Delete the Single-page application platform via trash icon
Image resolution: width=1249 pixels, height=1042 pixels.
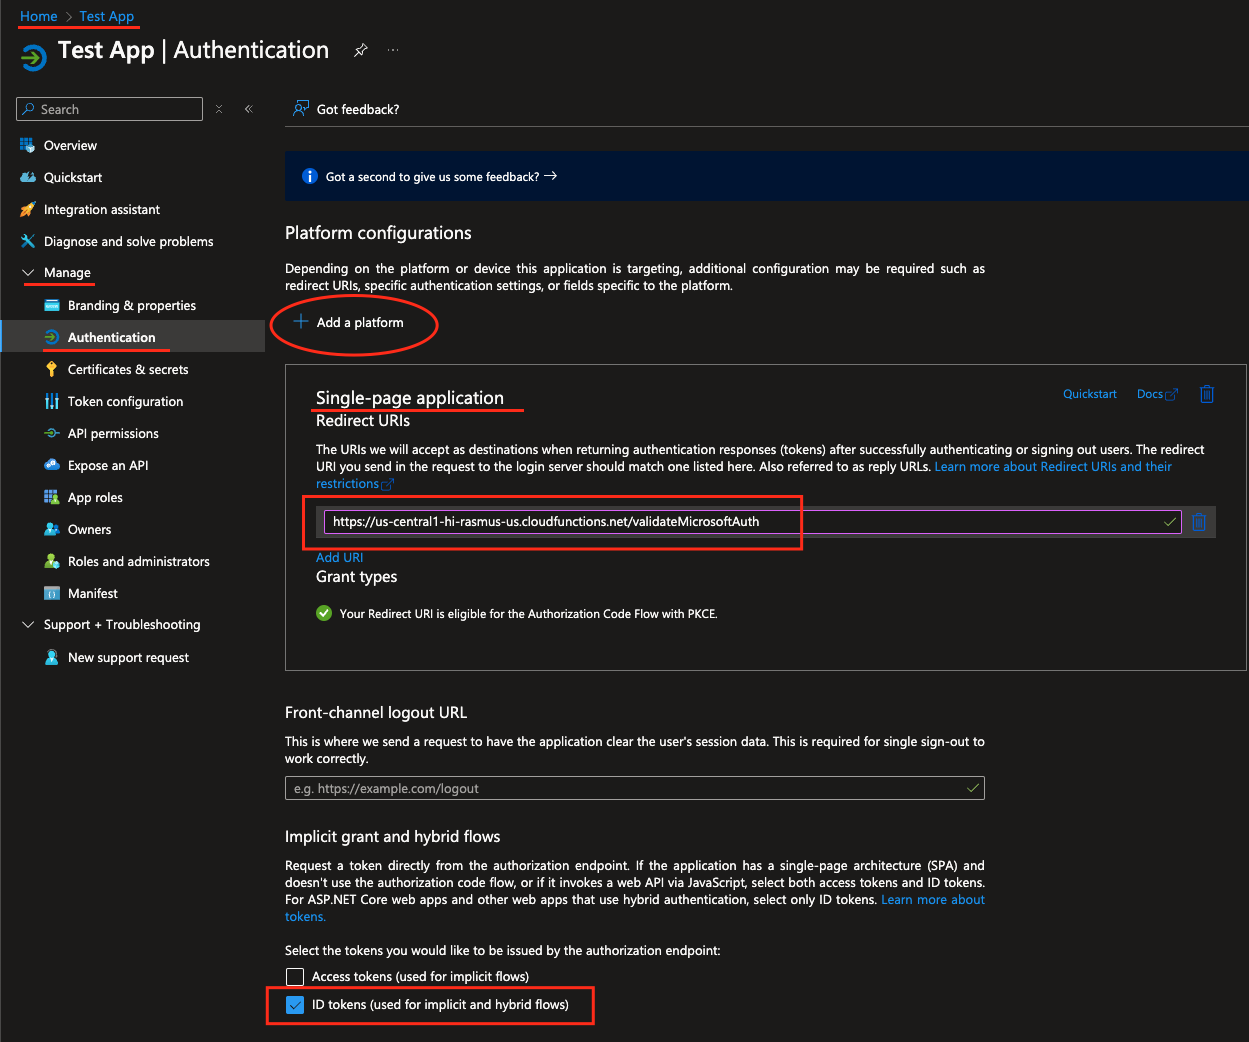(x=1206, y=394)
